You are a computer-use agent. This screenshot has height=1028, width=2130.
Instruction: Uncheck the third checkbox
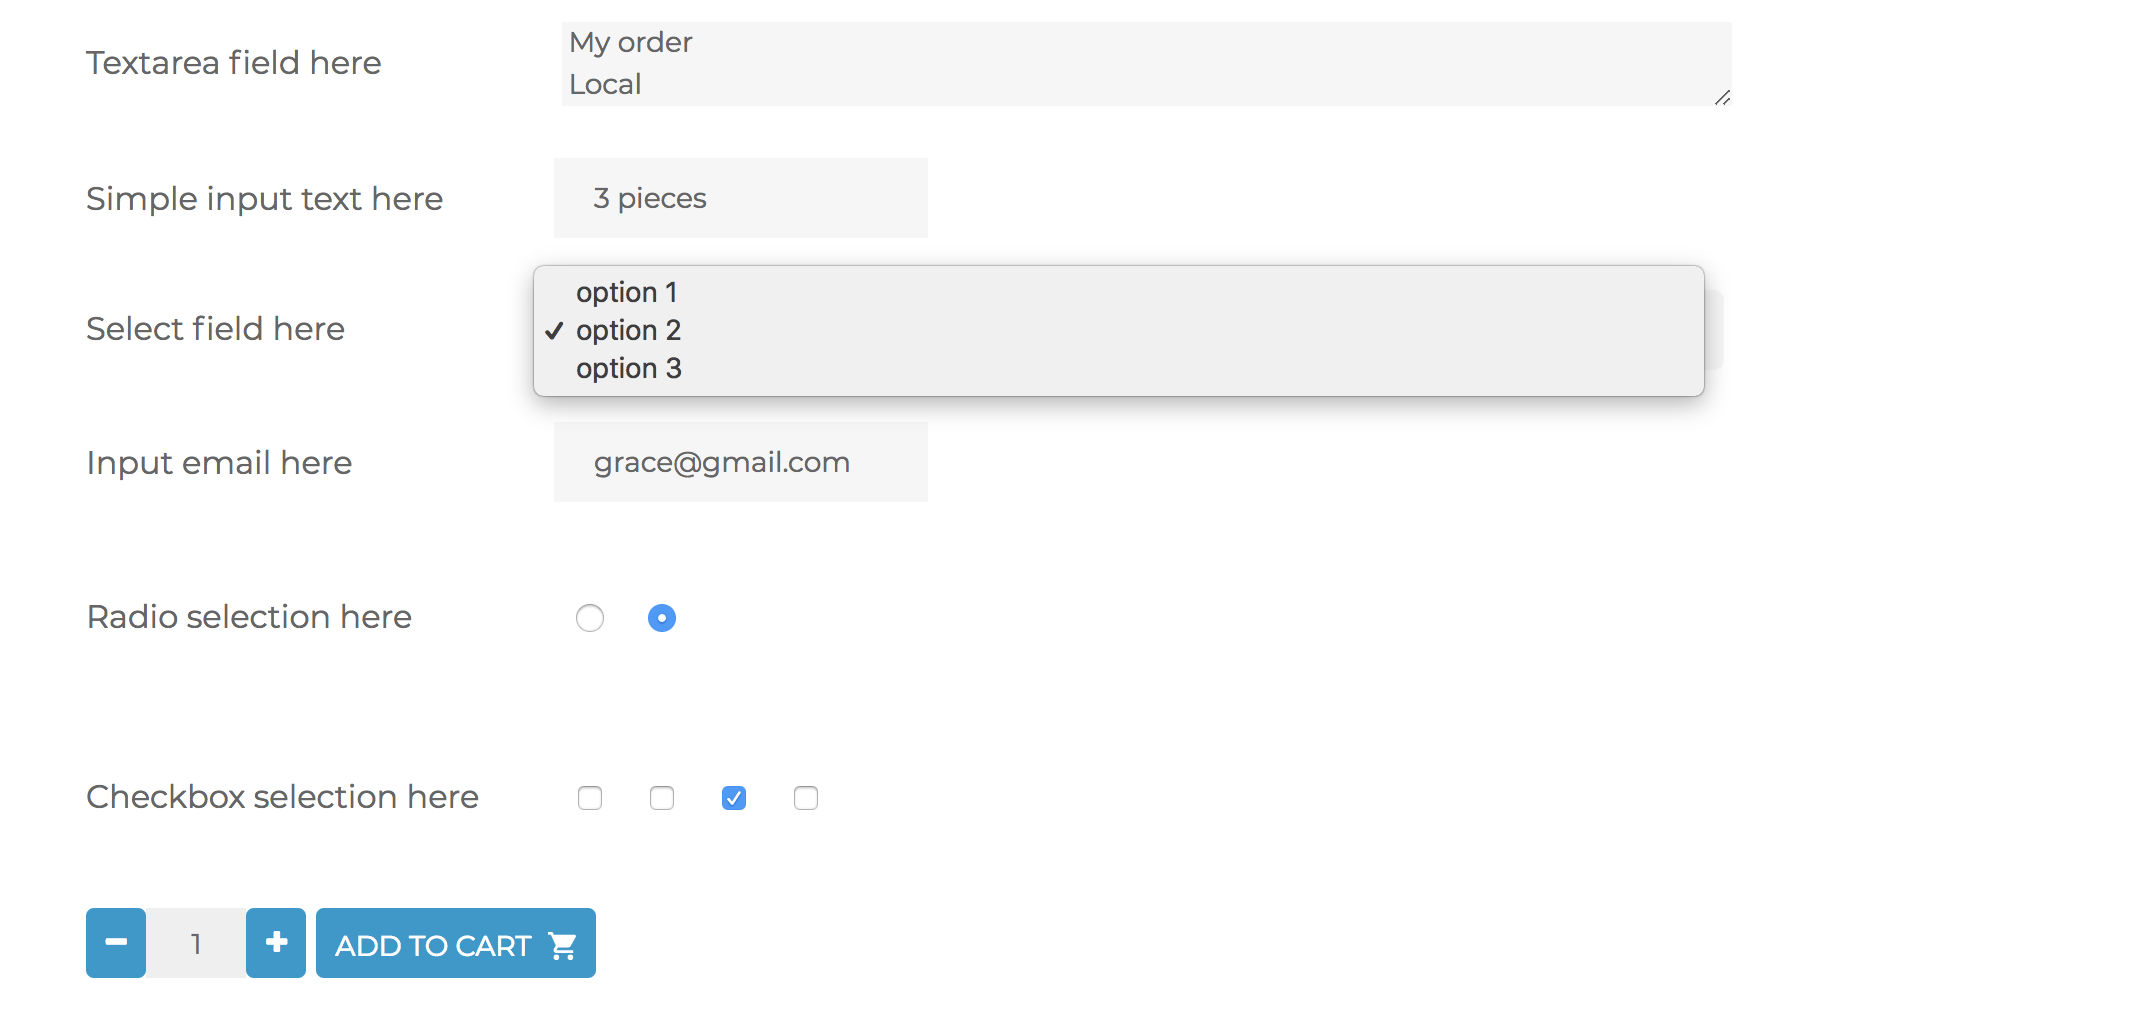coord(734,798)
